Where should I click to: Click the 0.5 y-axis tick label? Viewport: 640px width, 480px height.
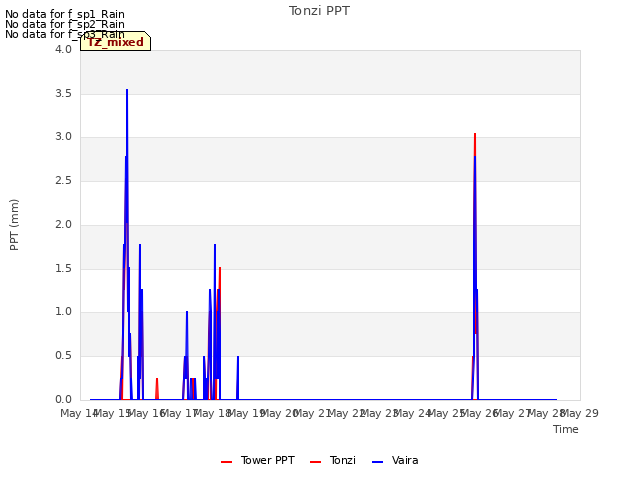click(63, 356)
